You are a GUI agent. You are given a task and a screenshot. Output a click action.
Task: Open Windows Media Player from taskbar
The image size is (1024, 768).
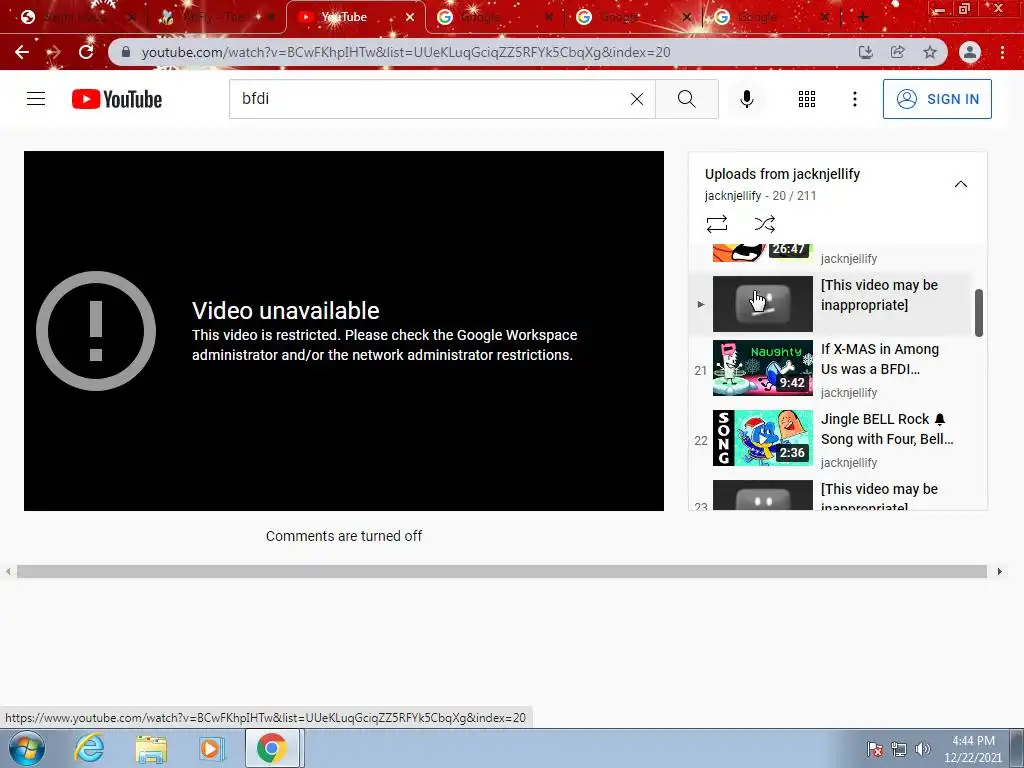[x=212, y=748]
